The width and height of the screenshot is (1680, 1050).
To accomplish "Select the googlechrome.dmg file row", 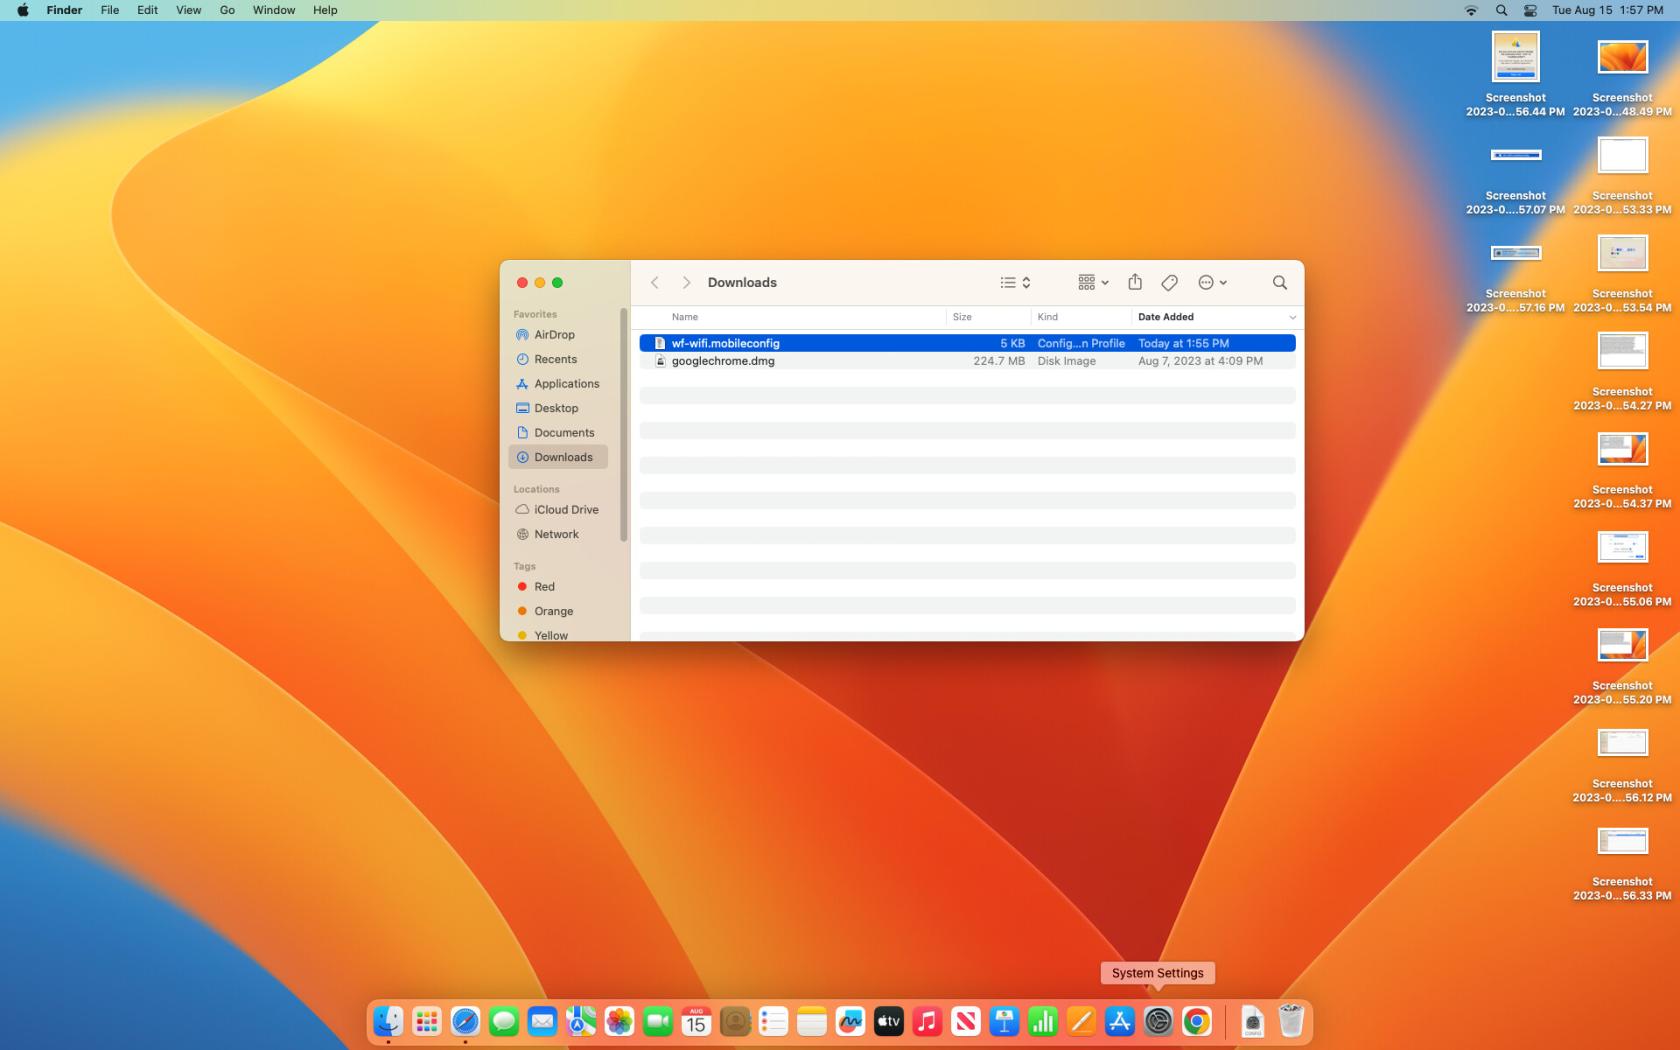I will [967, 361].
